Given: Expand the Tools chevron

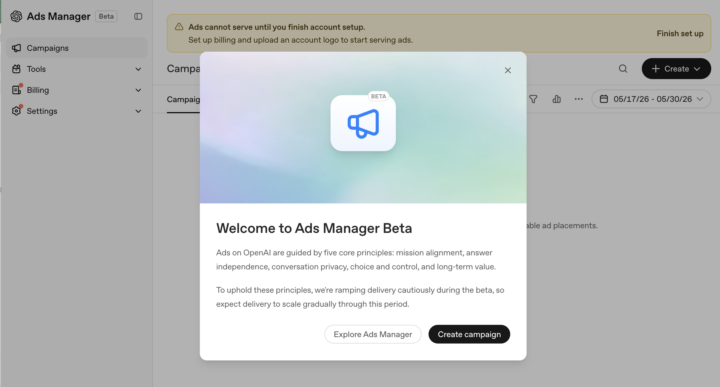Looking at the screenshot, I should (x=138, y=69).
